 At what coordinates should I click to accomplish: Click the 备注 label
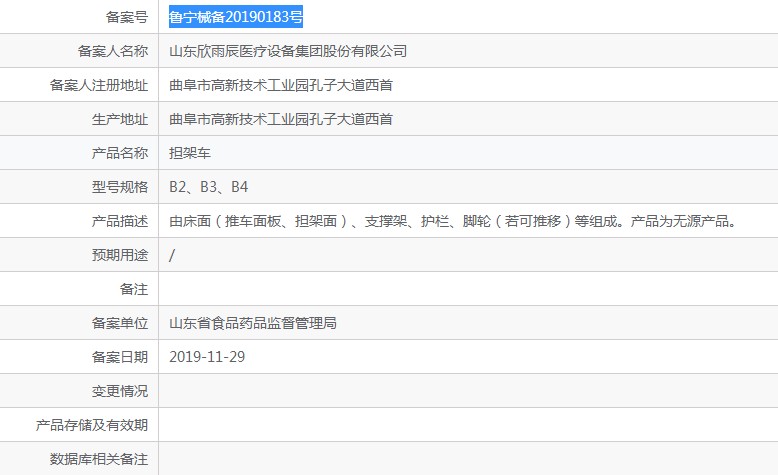(133, 289)
